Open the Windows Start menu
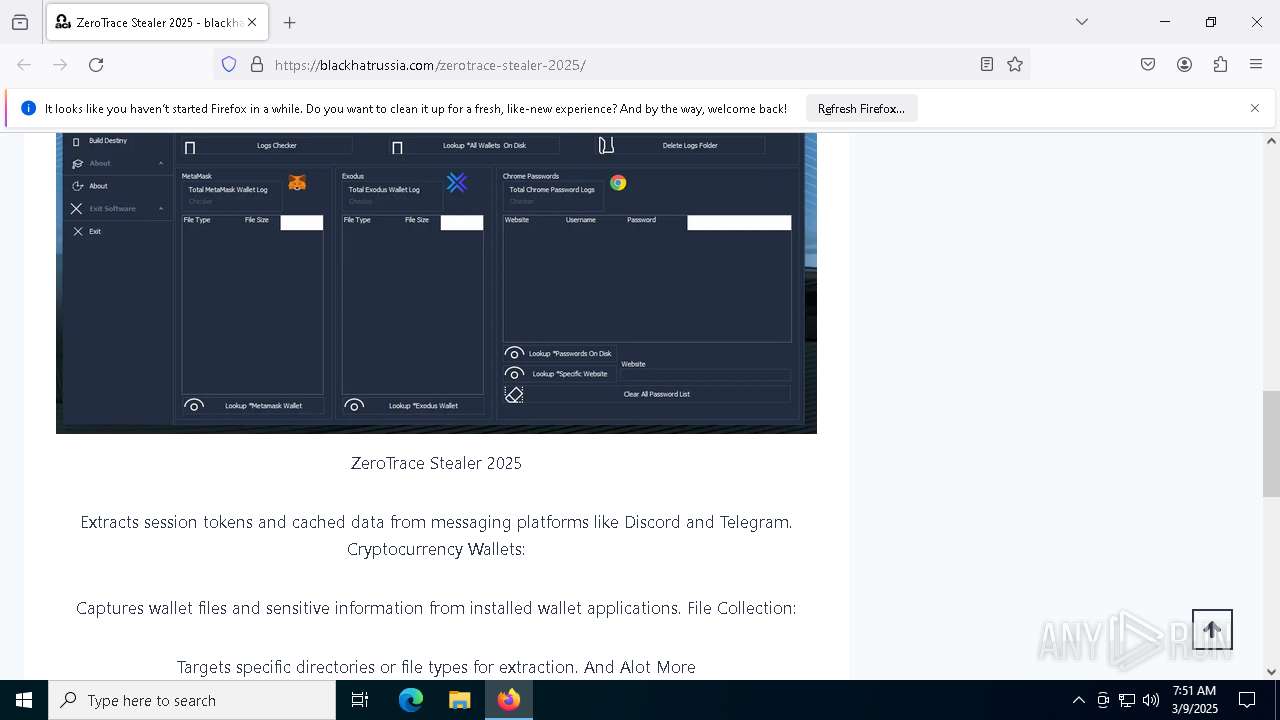Image resolution: width=1280 pixels, height=720 pixels. click(x=24, y=700)
